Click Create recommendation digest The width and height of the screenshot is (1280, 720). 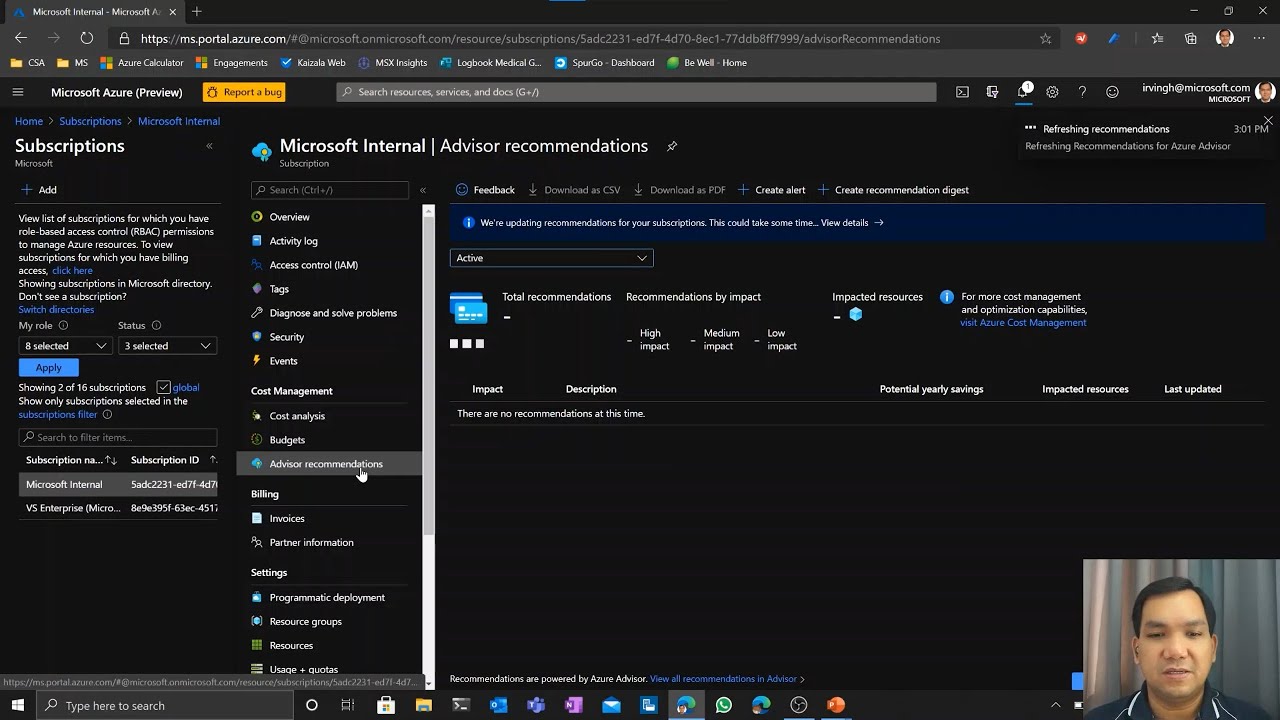[893, 190]
